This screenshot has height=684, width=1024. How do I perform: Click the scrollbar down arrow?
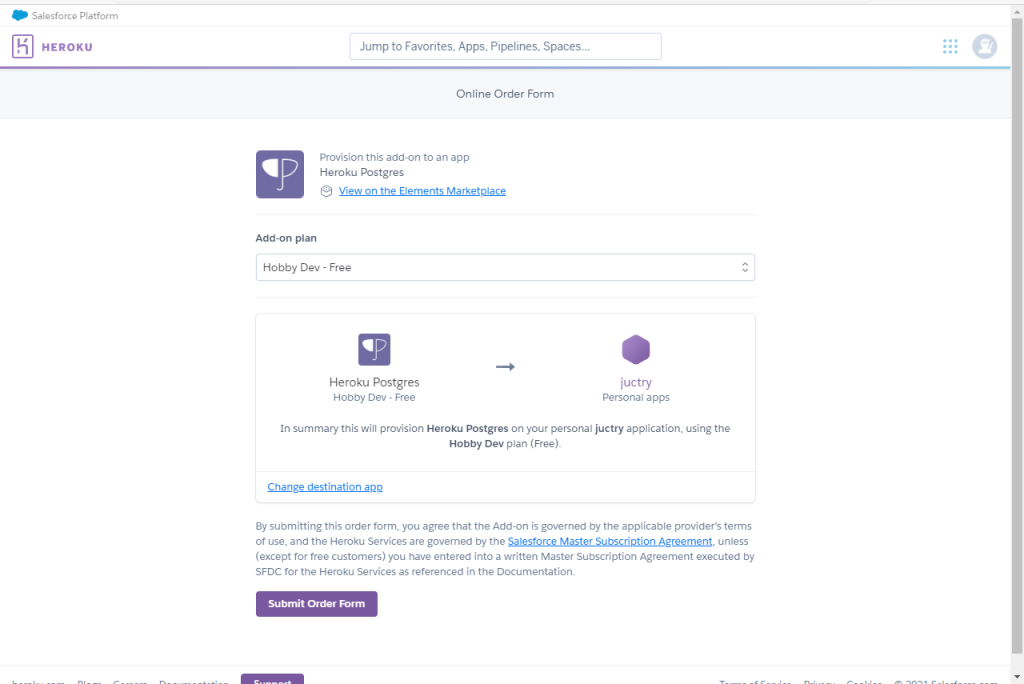(1017, 677)
